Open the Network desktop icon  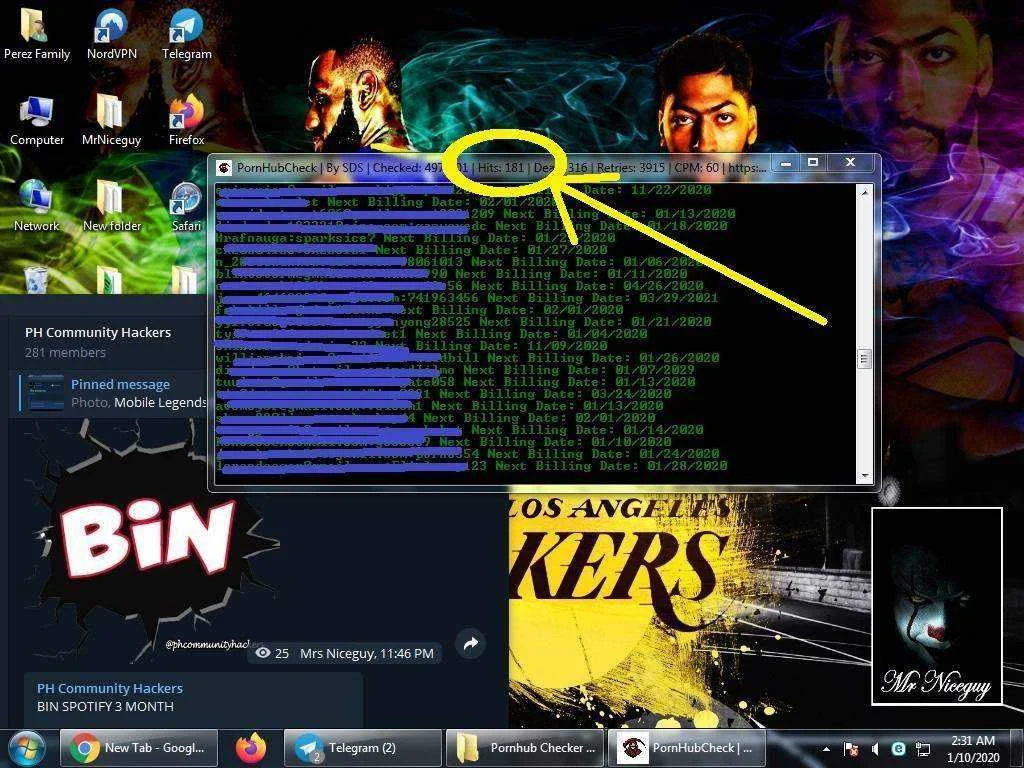(x=36, y=206)
